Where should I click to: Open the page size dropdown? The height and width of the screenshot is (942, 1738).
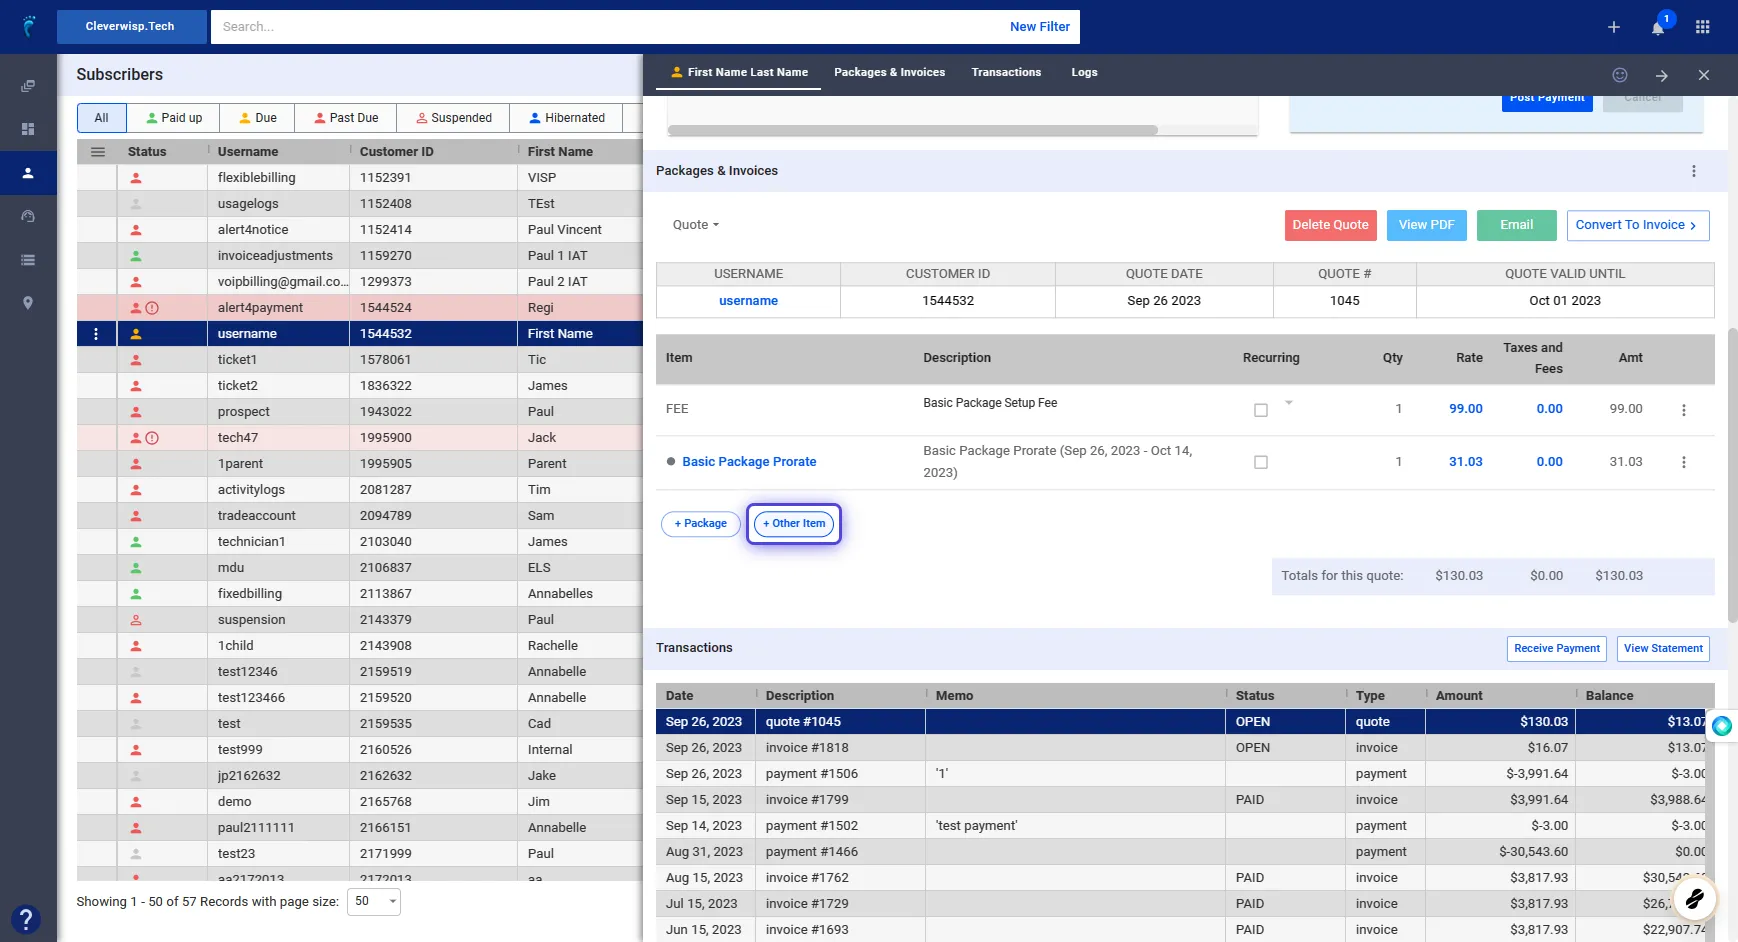coord(374,901)
